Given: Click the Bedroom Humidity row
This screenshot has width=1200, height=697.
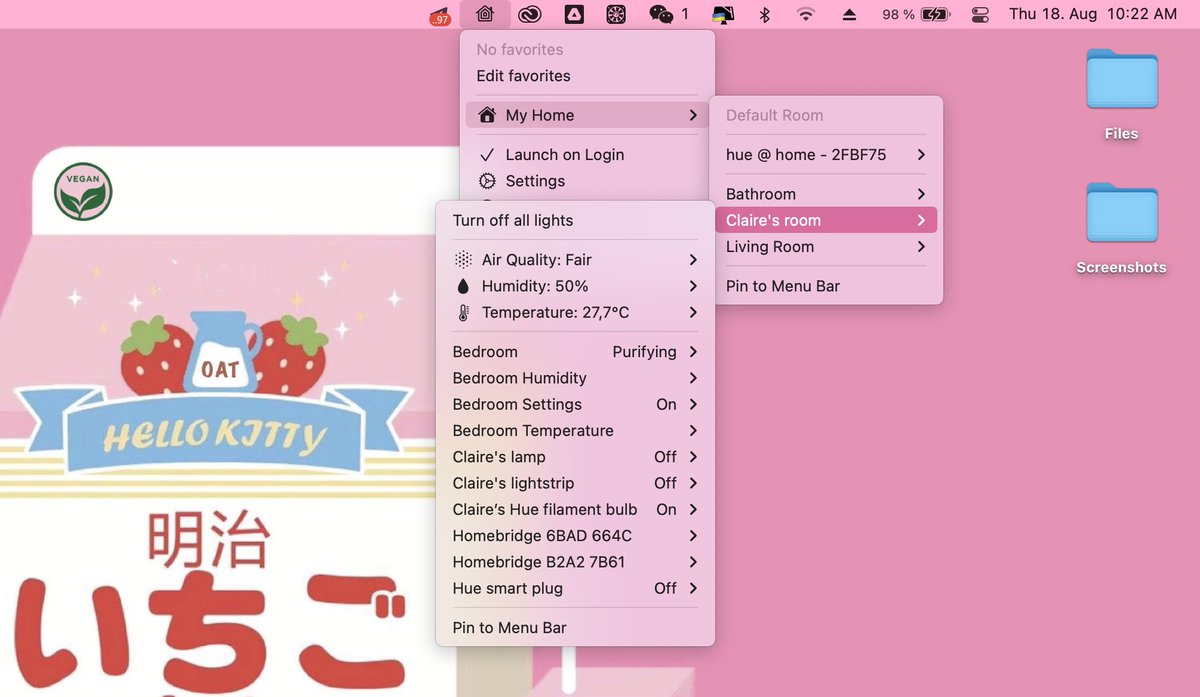Looking at the screenshot, I should point(575,378).
